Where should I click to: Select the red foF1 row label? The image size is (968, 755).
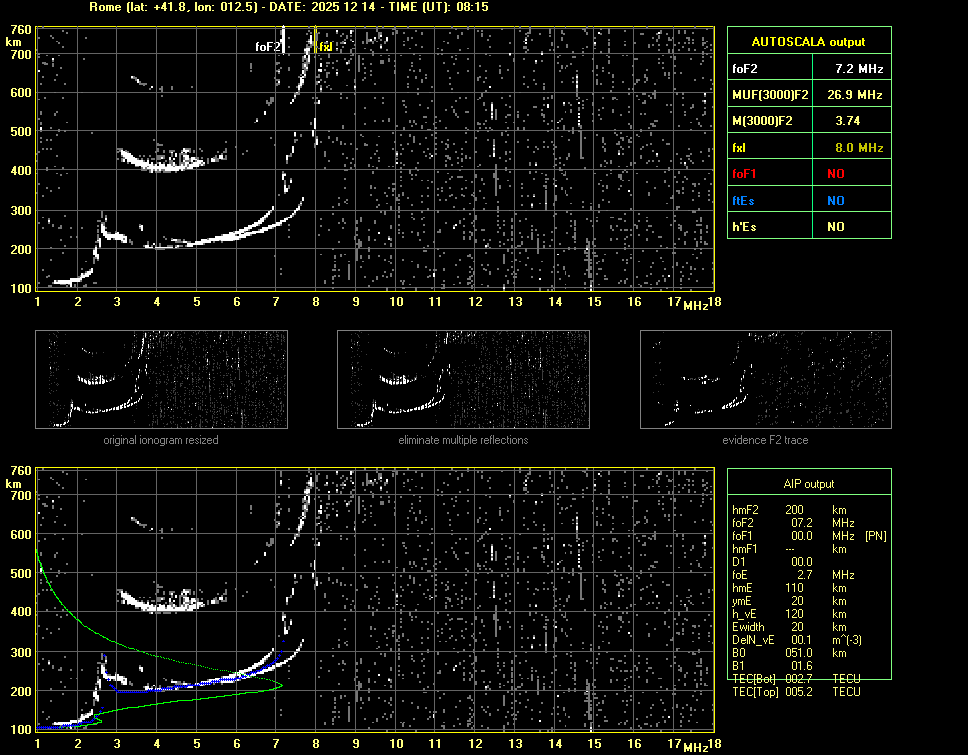(x=745, y=174)
